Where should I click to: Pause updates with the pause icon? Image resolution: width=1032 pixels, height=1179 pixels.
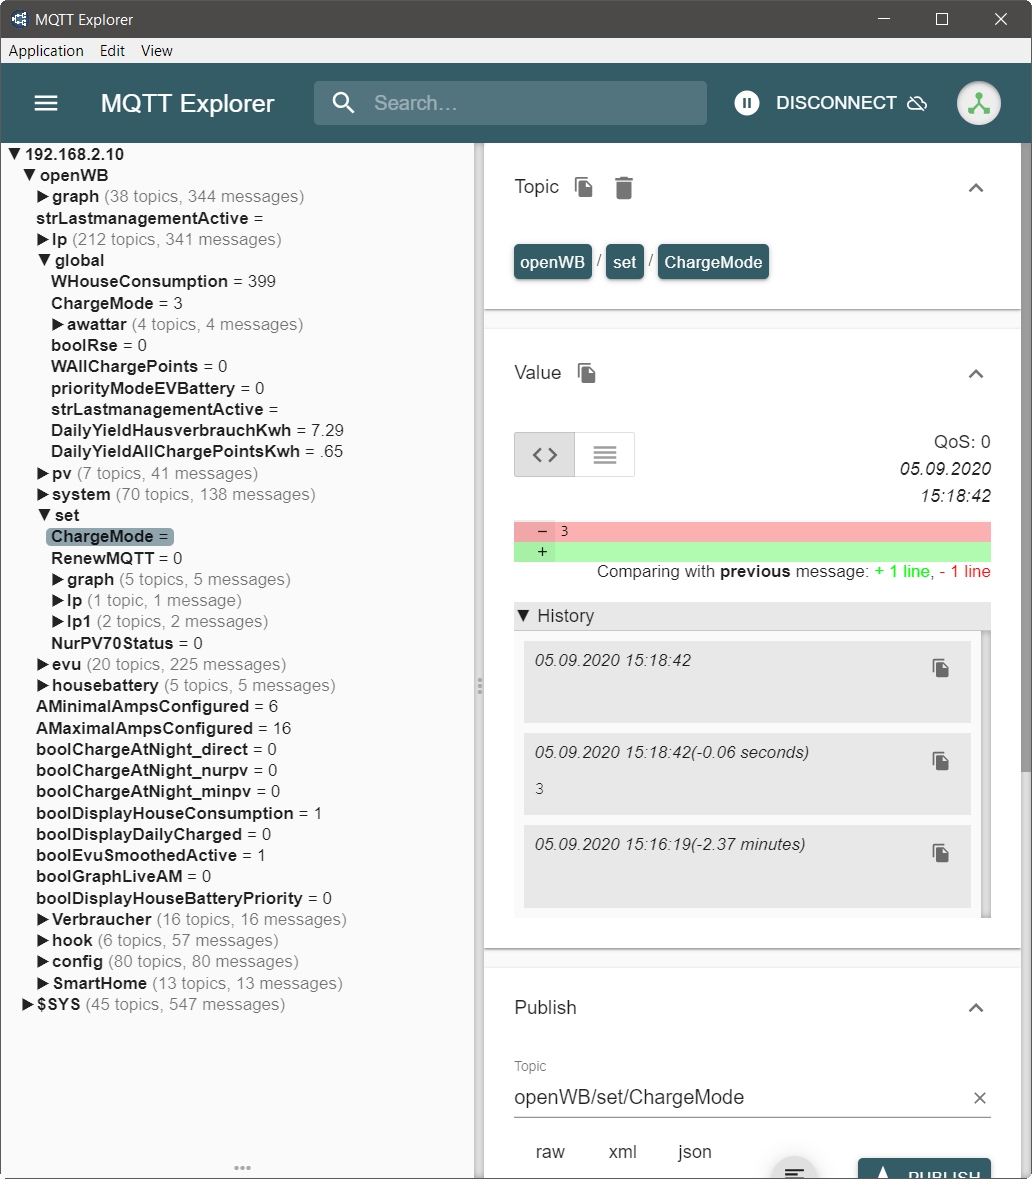[x=746, y=103]
